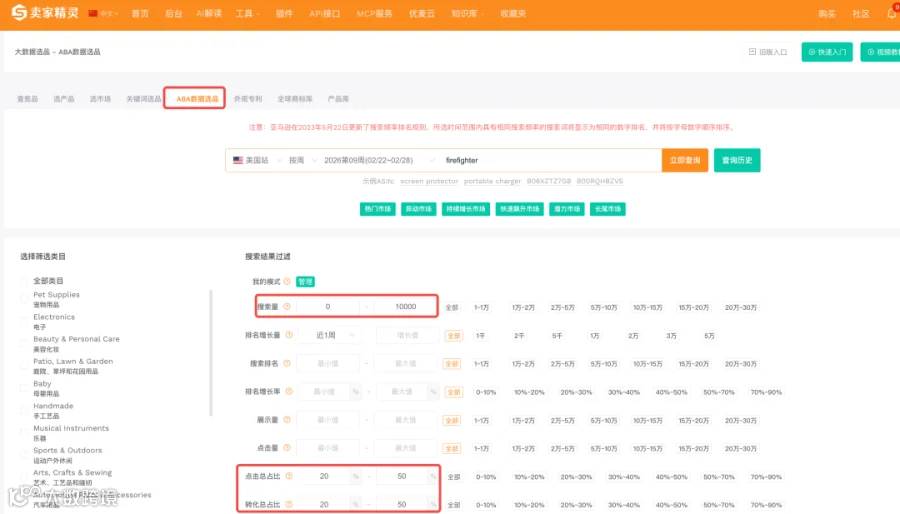Click help icon next to 排名增长量
The width and height of the screenshot is (900, 514).
(x=289, y=335)
